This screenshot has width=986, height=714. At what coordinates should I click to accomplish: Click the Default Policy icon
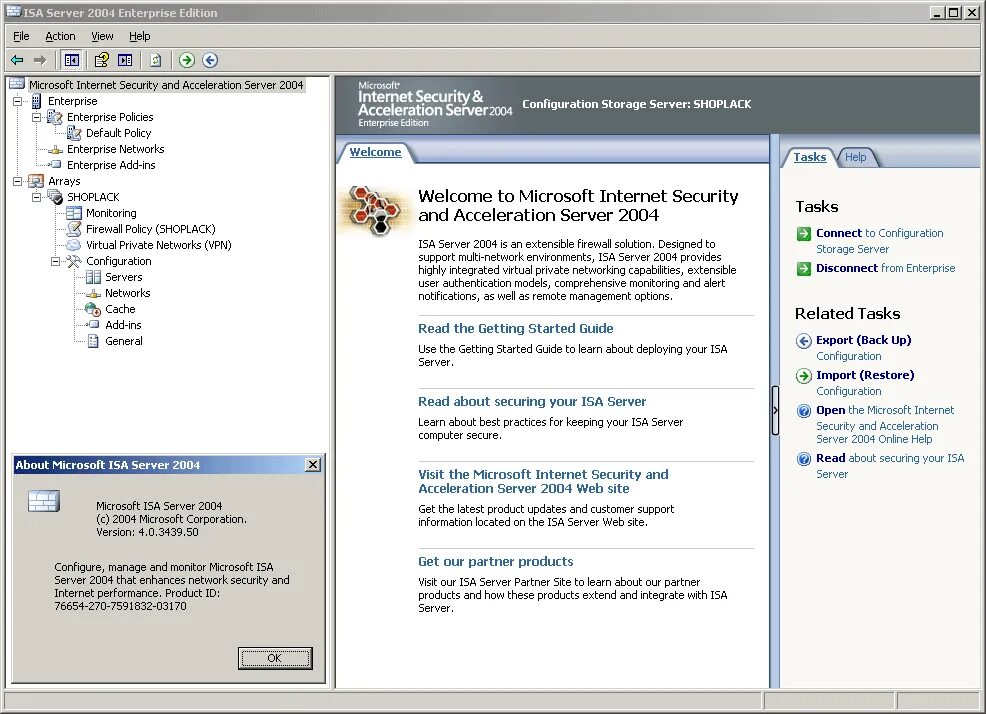[x=74, y=133]
